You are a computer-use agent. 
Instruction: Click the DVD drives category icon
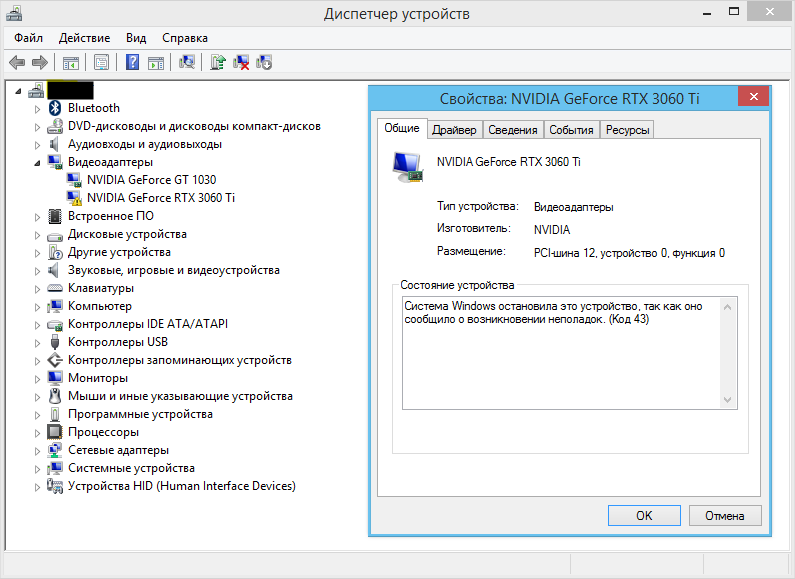[55, 126]
